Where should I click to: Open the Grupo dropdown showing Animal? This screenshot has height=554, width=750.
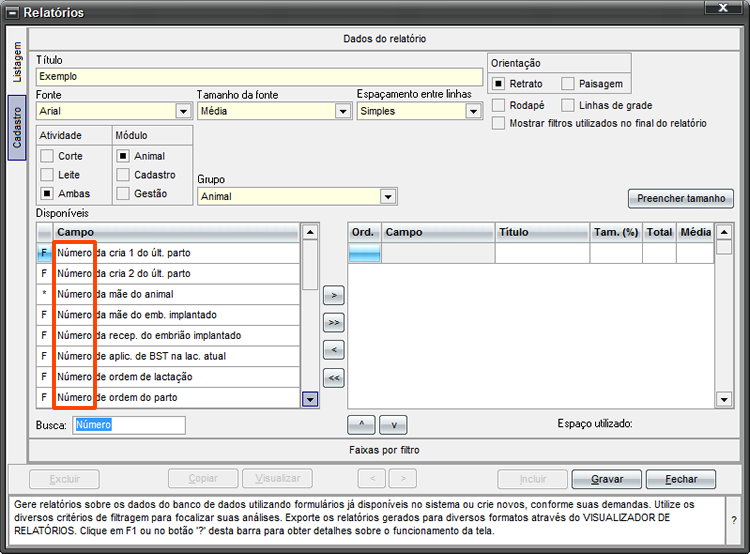tap(388, 196)
